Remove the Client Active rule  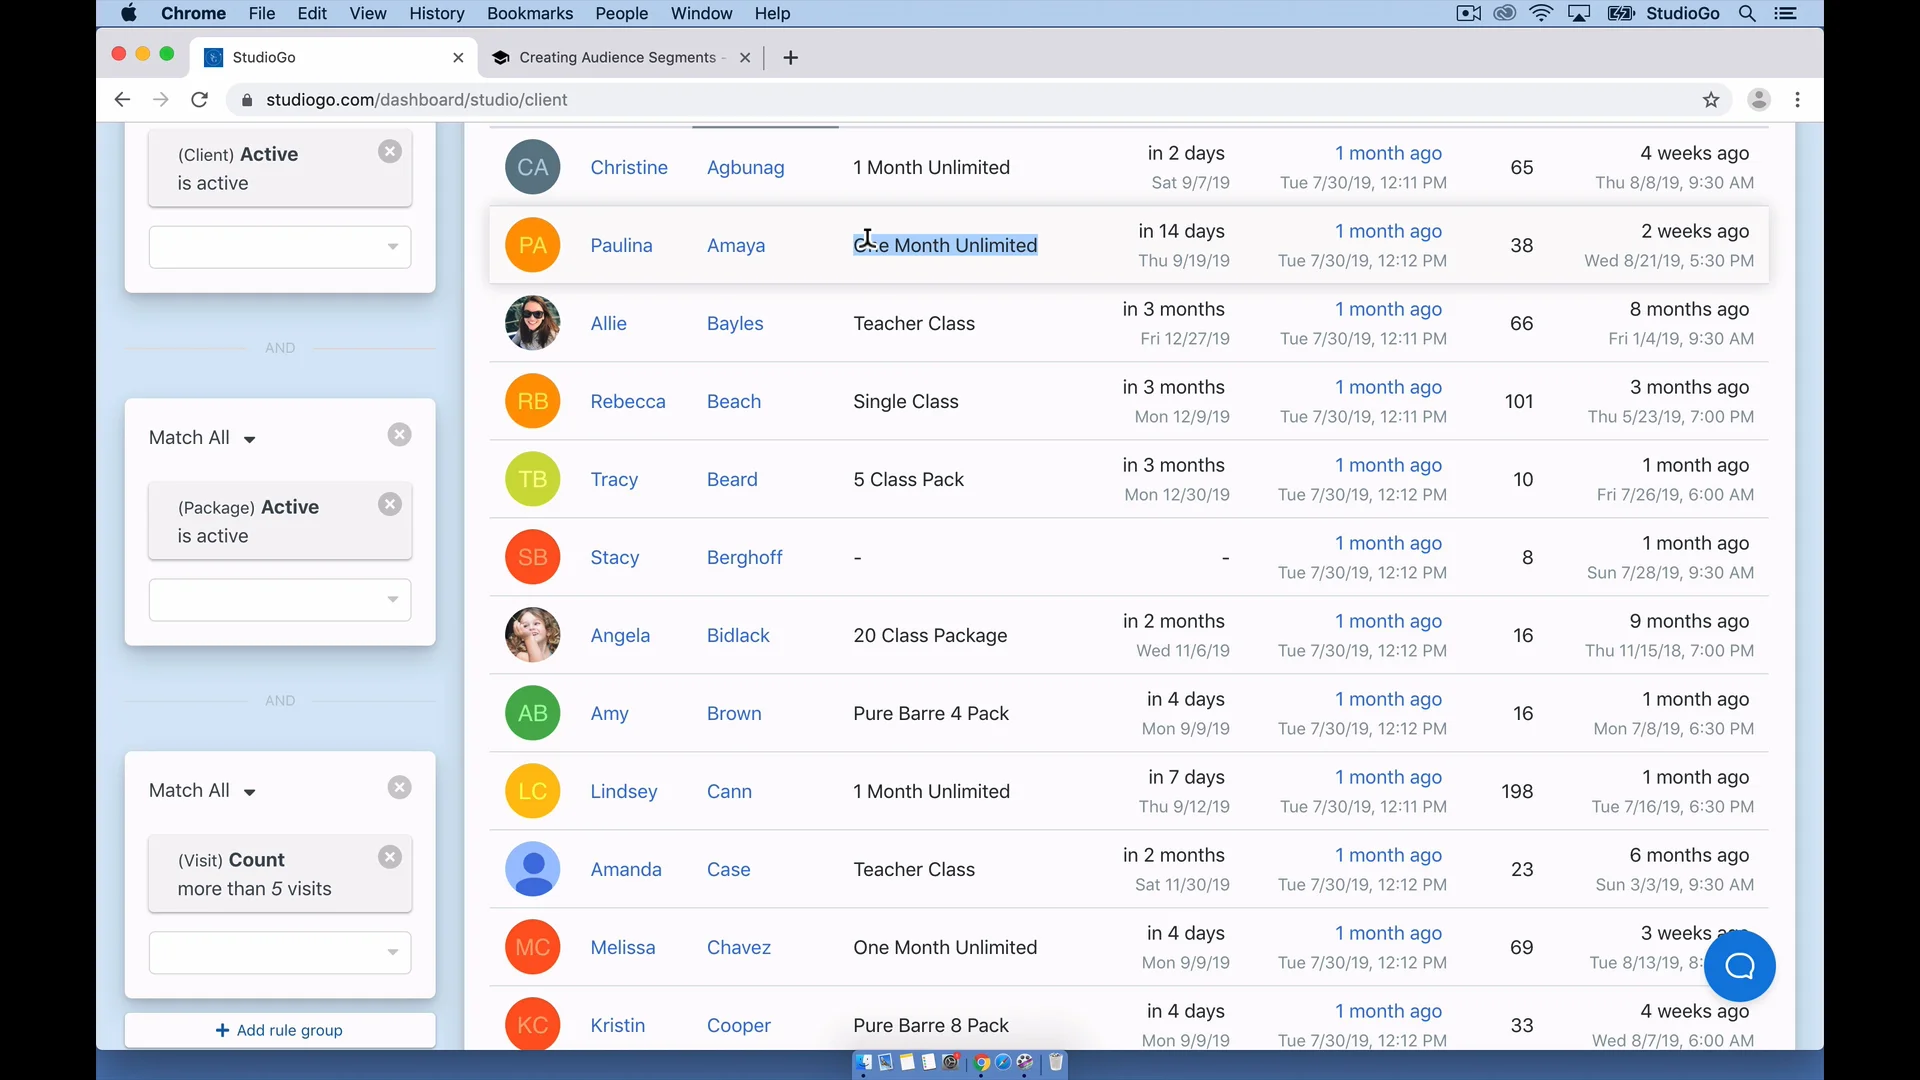[x=390, y=152]
